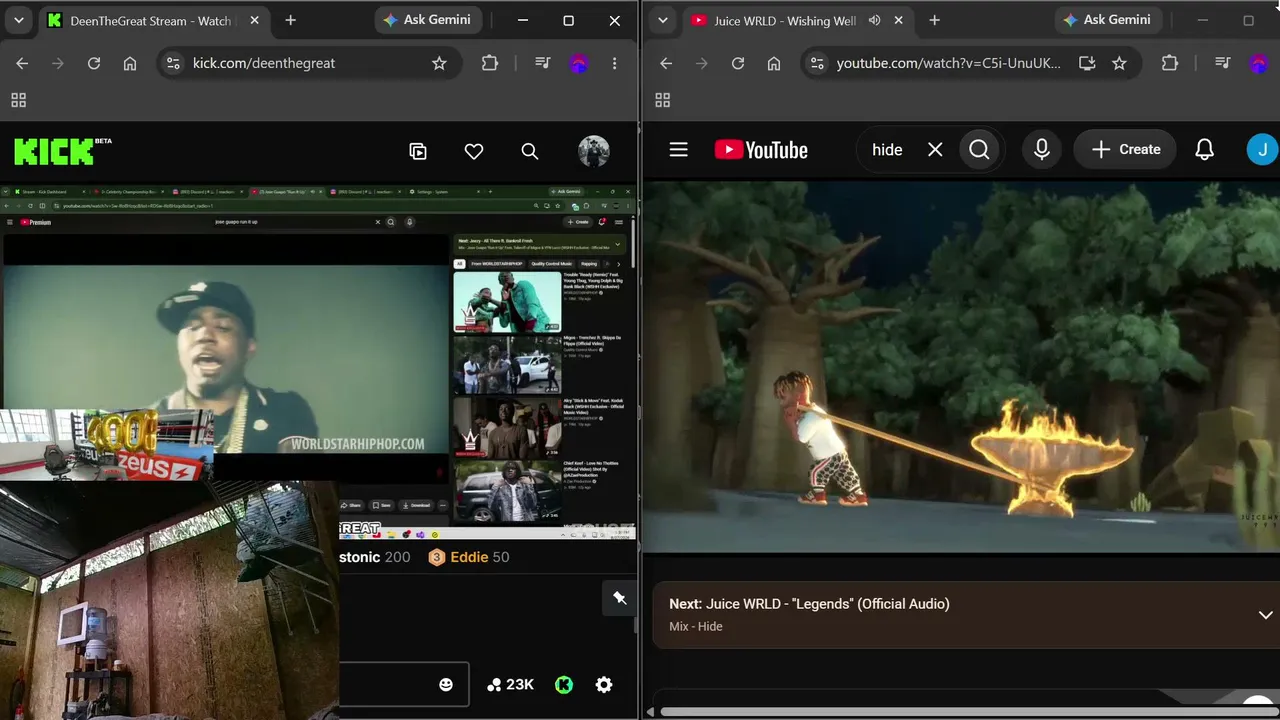
Task: Open the emoji picker in Kick chat
Action: coord(446,685)
